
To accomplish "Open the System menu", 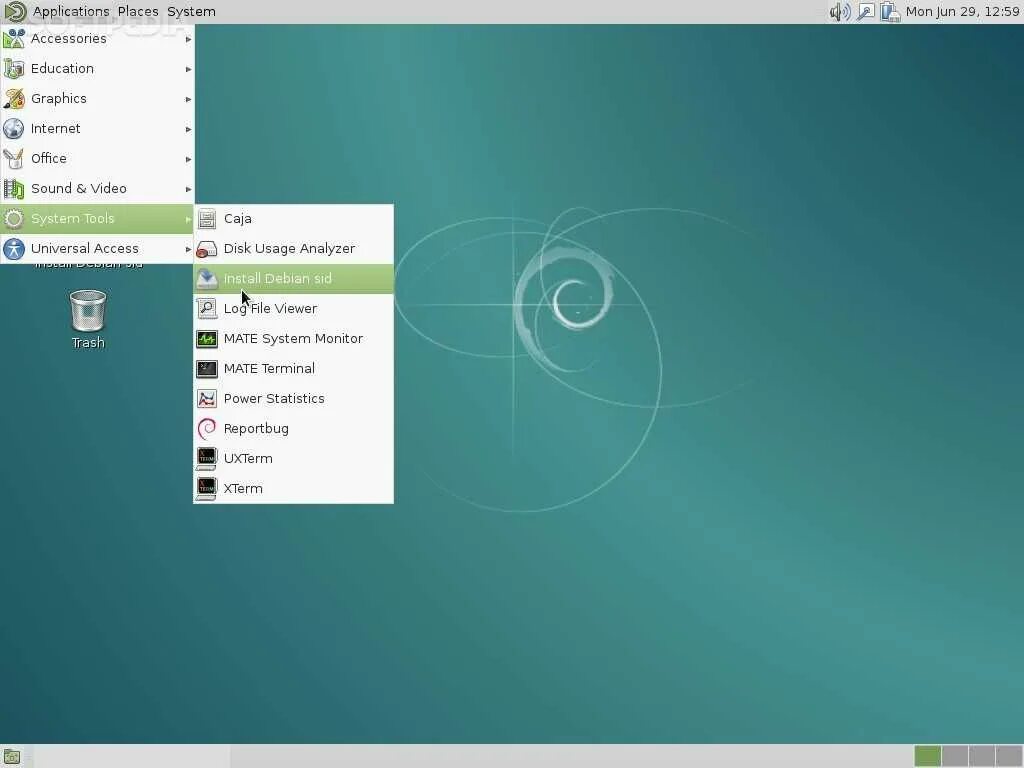I will (x=191, y=12).
